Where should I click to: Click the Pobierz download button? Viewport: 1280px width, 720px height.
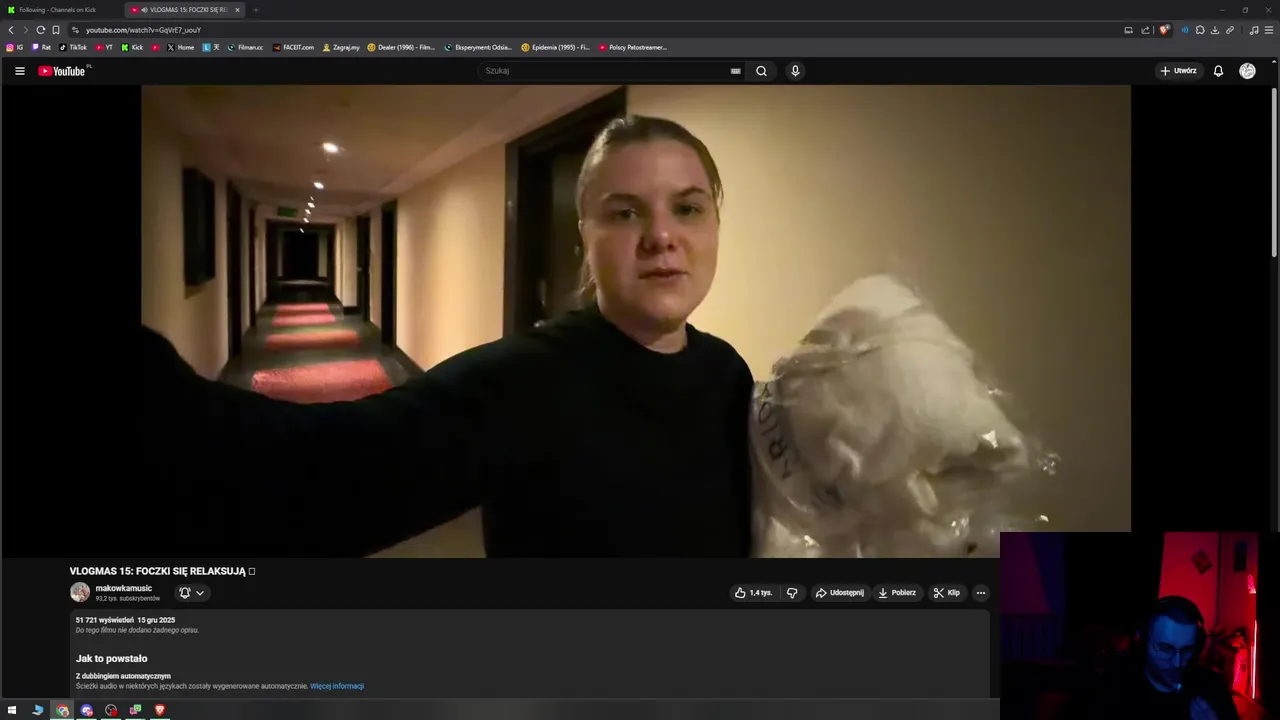(897, 593)
